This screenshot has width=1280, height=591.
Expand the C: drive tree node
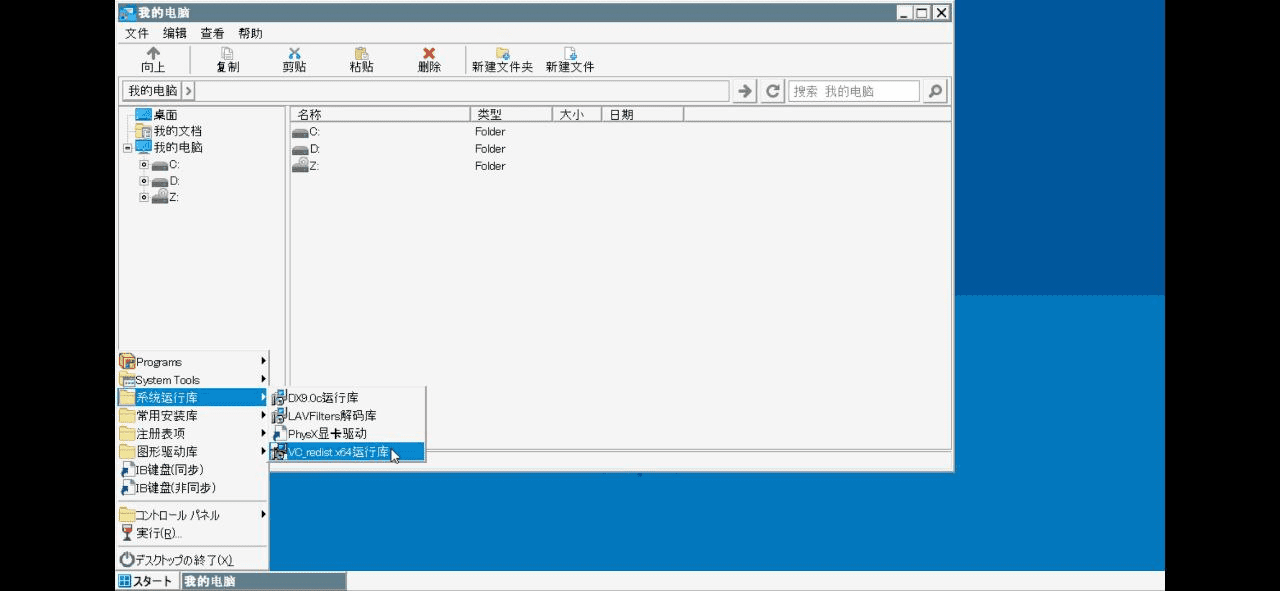[x=144, y=165]
